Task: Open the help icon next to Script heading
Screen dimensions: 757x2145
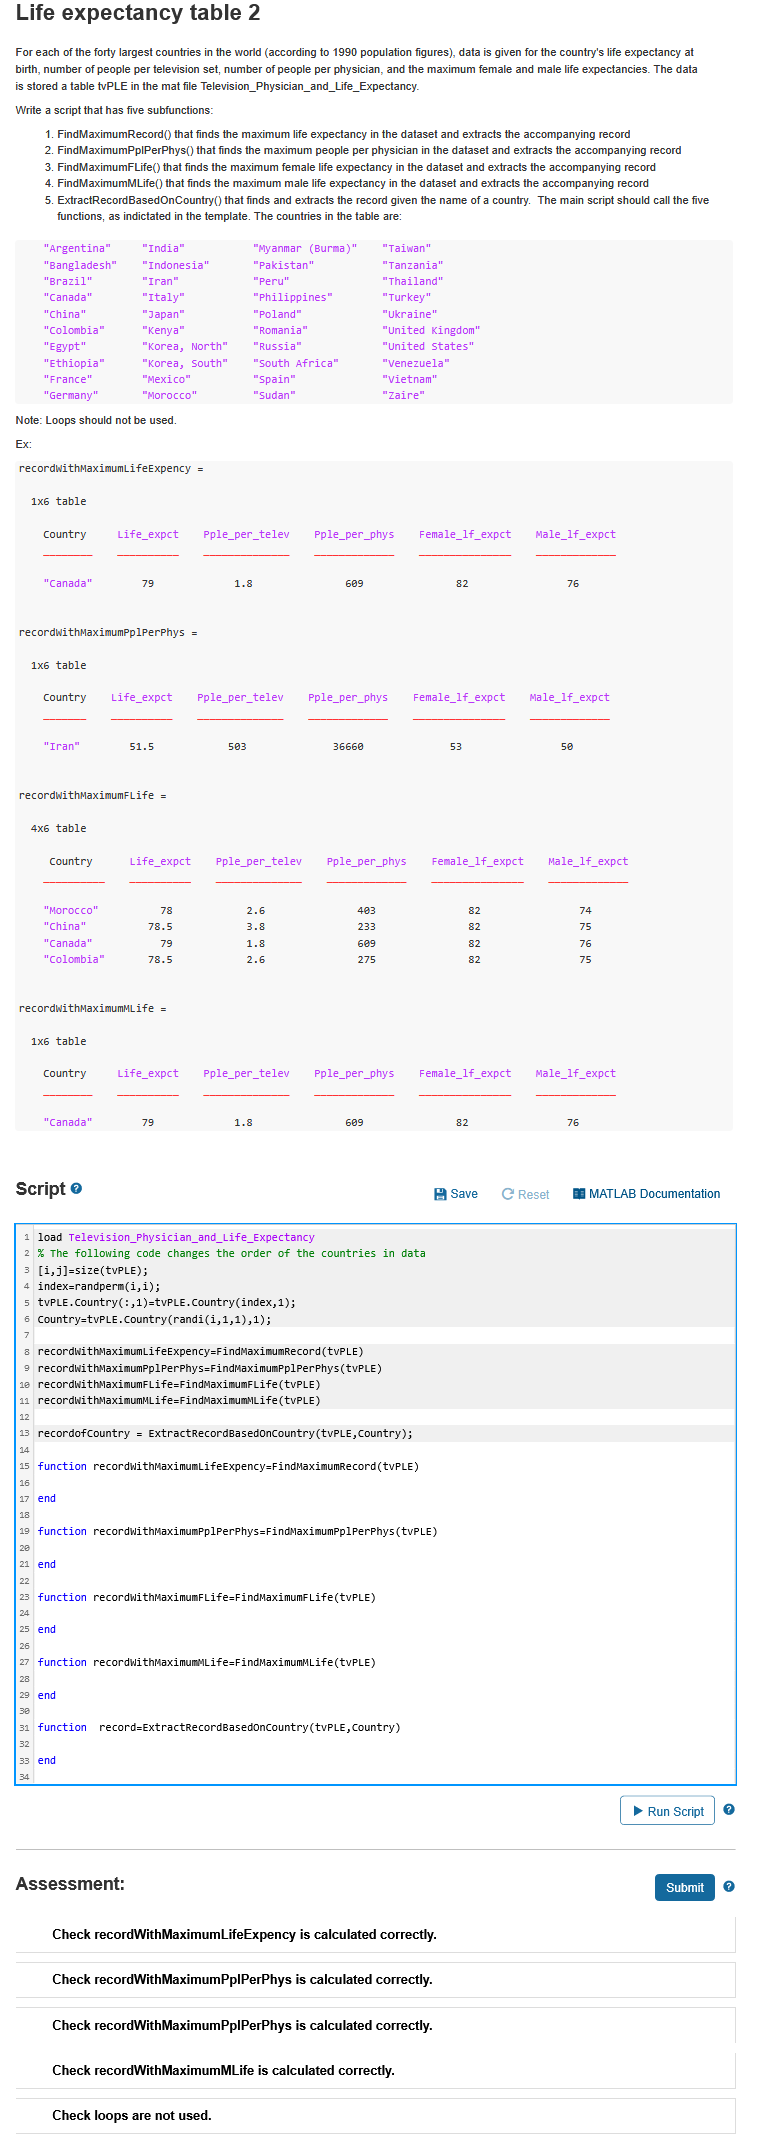Action: pyautogui.click(x=76, y=1188)
